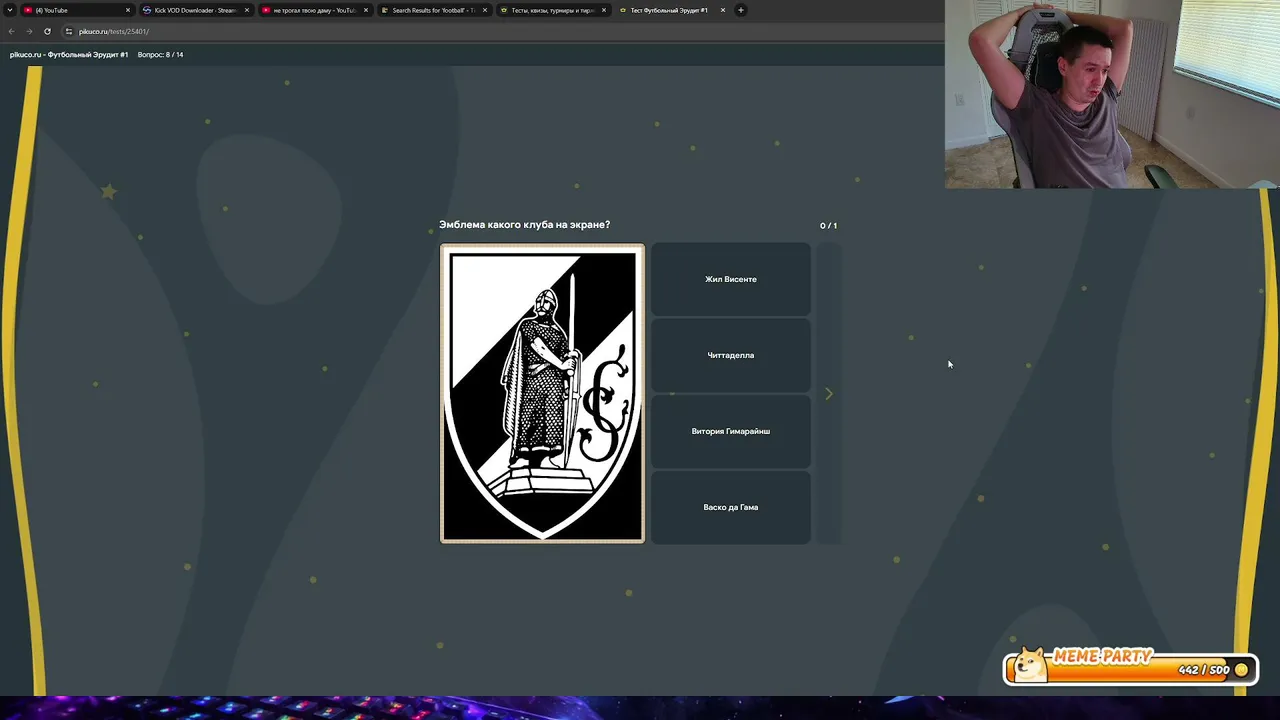Close the (4) YouTube tab

(128, 10)
